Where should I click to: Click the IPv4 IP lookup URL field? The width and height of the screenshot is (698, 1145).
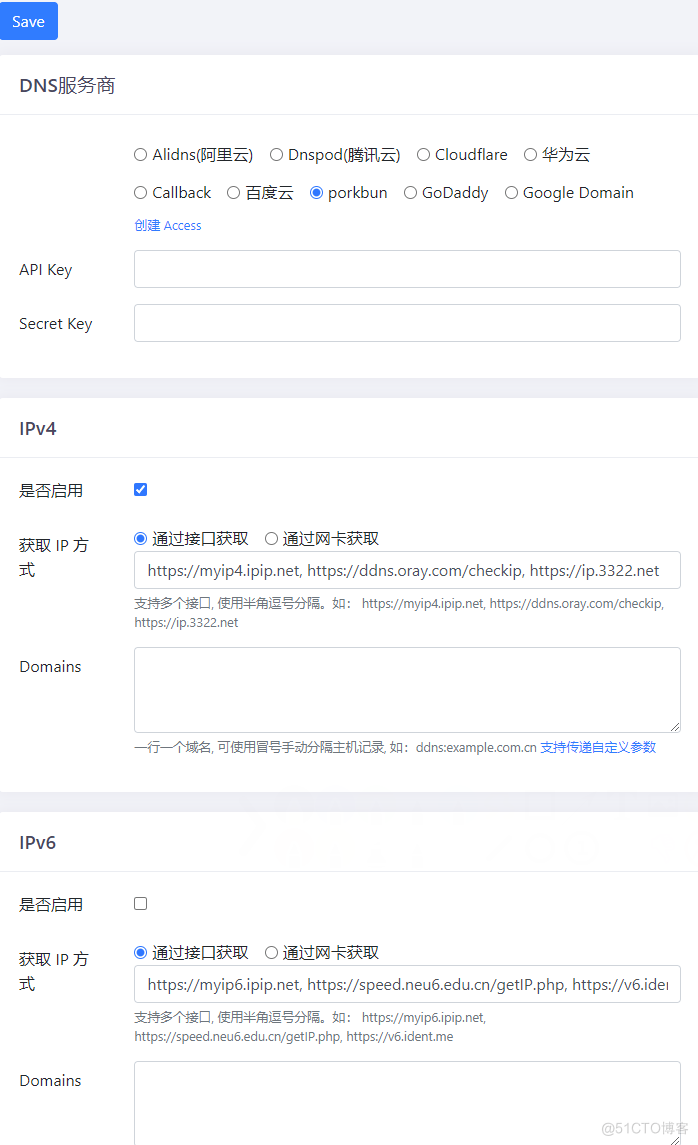click(x=407, y=570)
